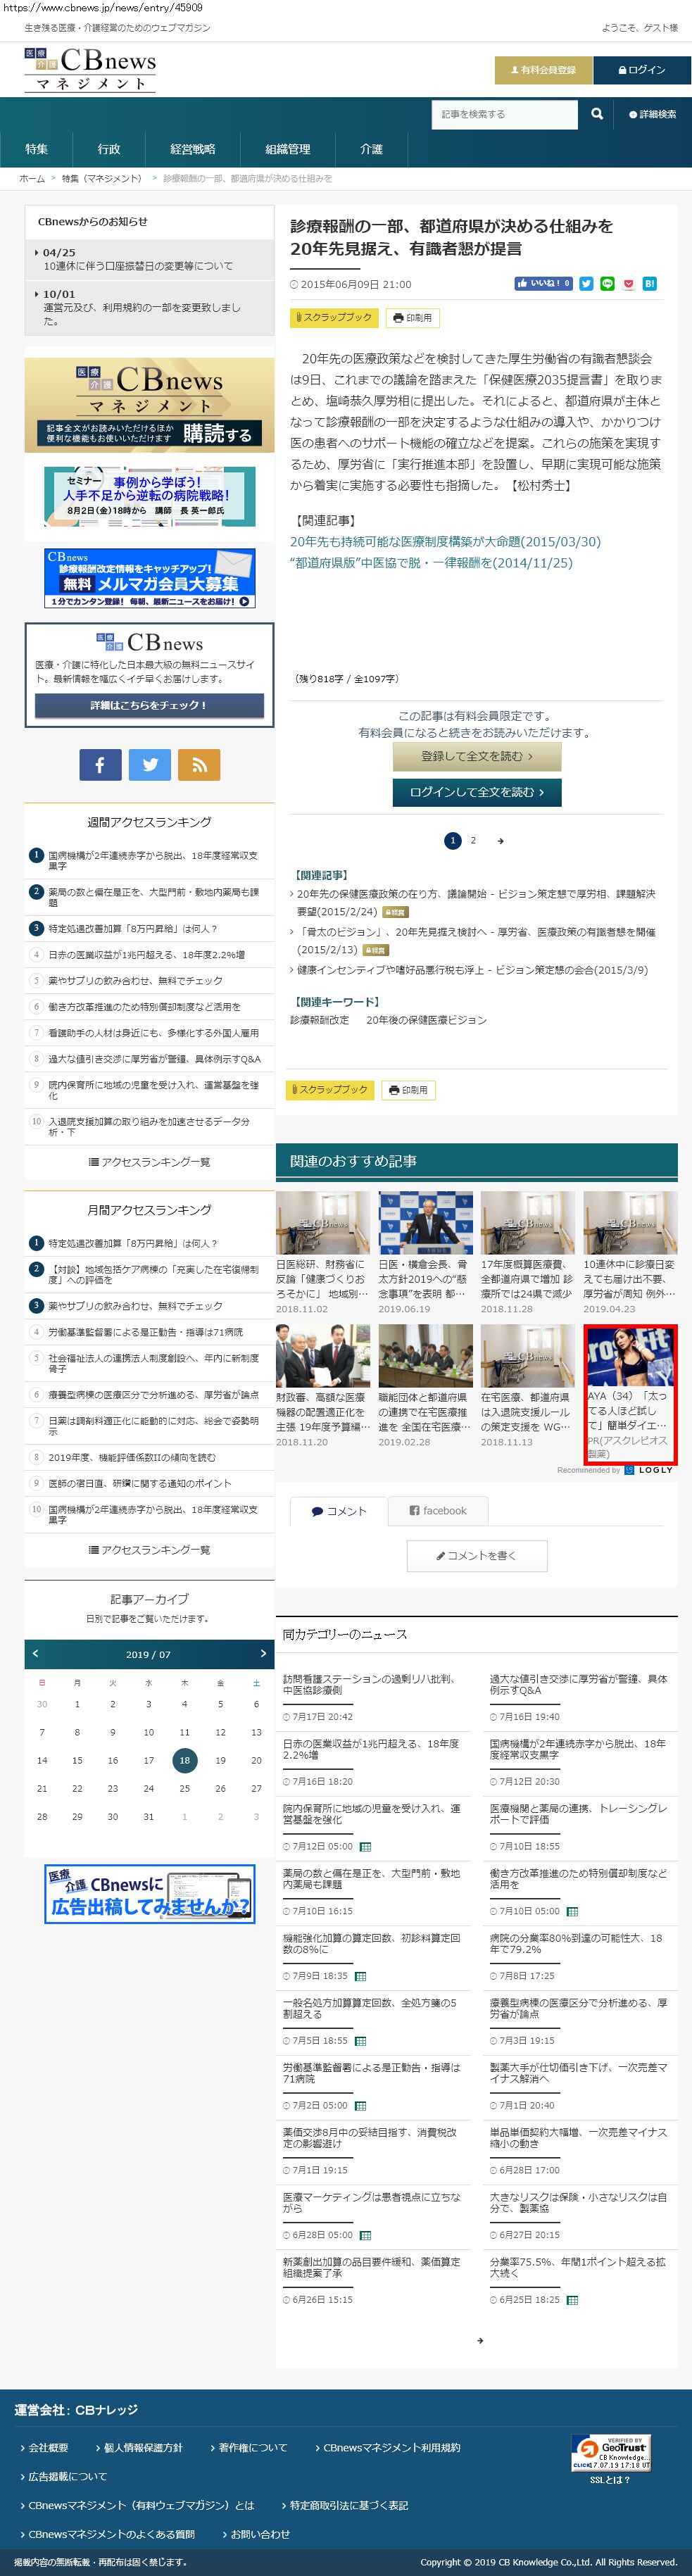Viewport: 692px width, 2576px height.
Task: Type in the 記事を検索する search field
Action: pyautogui.click(x=504, y=114)
